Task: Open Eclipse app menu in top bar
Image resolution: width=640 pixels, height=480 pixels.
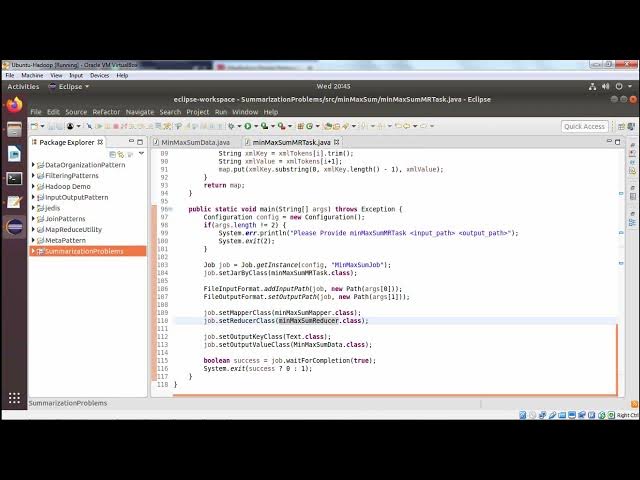Action: click(x=69, y=87)
